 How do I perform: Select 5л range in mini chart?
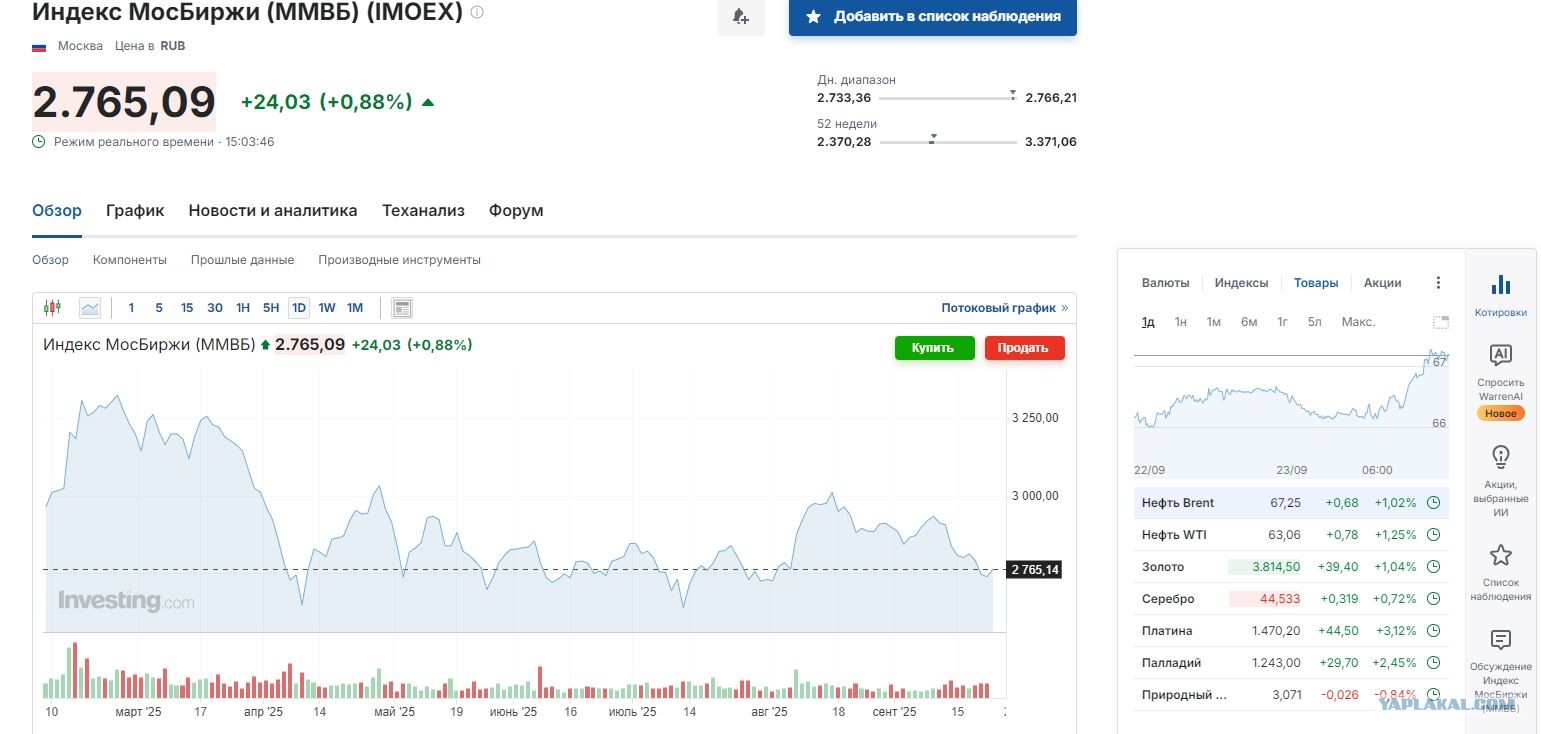tap(1314, 322)
